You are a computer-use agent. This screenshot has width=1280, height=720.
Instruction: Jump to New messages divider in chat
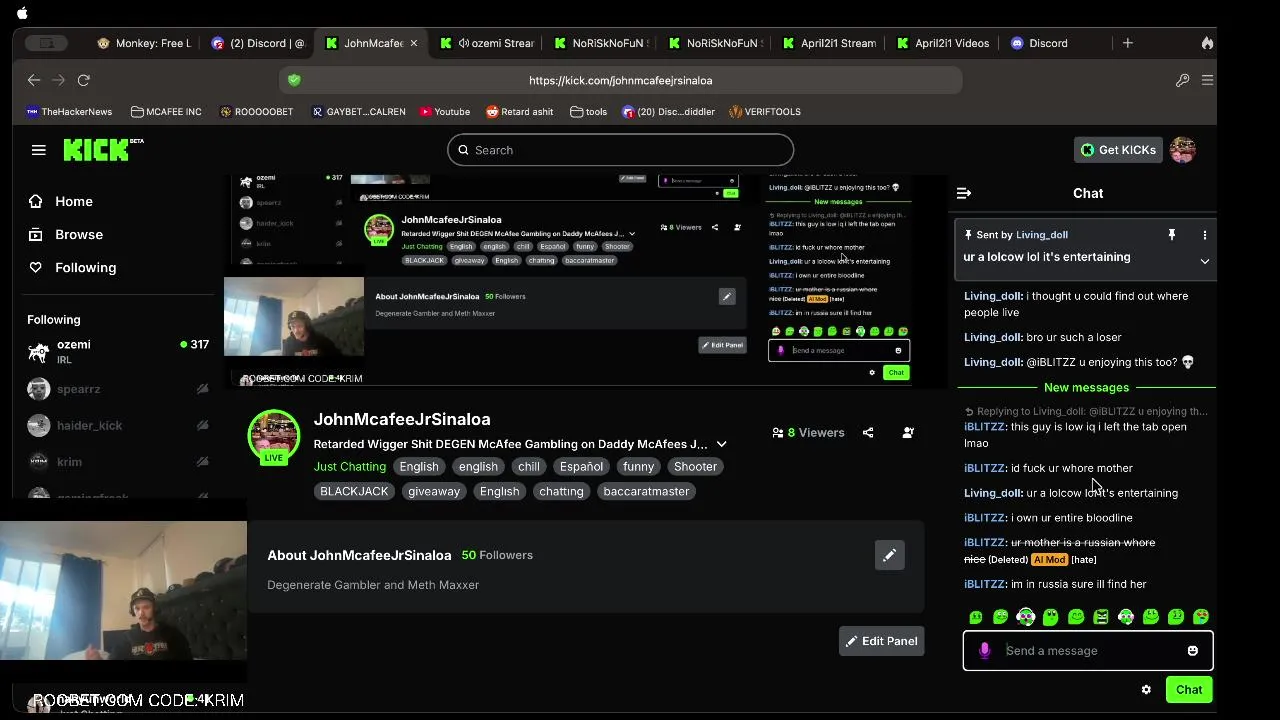click(x=1086, y=388)
